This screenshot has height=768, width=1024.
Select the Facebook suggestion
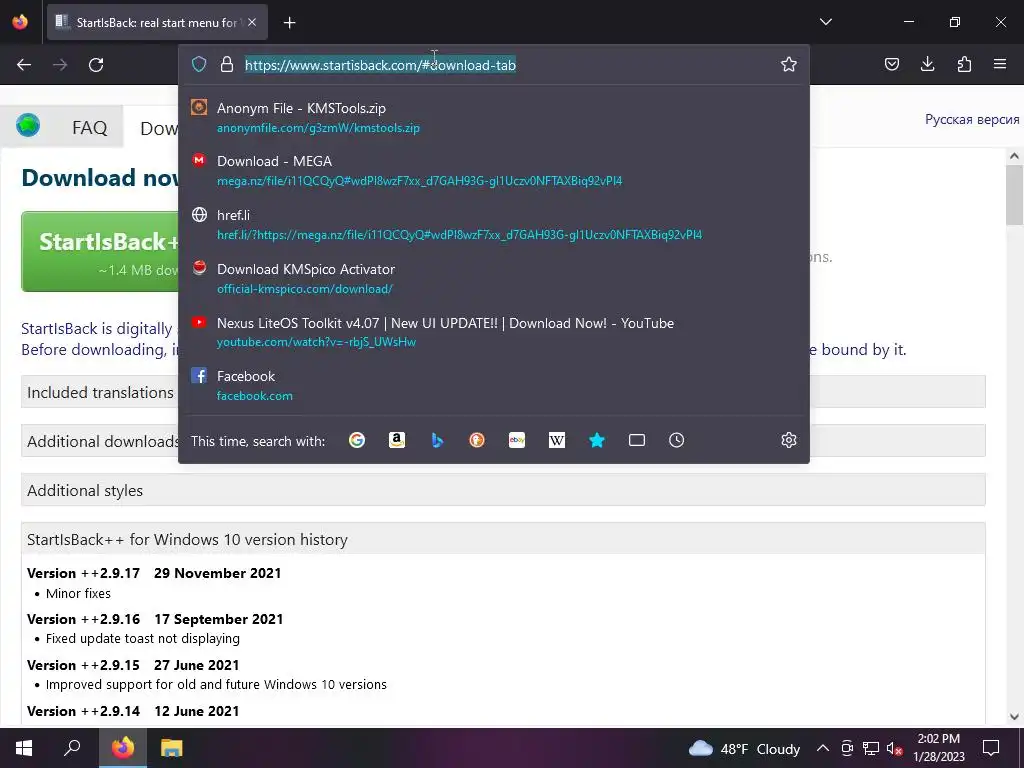click(x=494, y=385)
